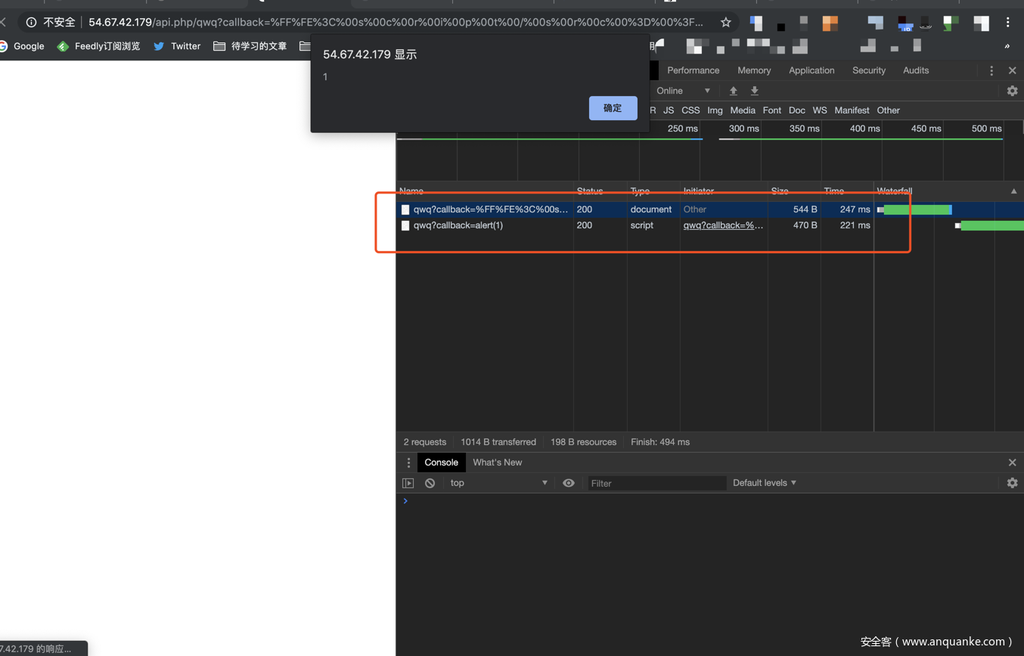Image resolution: width=1024 pixels, height=656 pixels.
Task: Click the 确定 button in alert dialog
Action: click(612, 108)
